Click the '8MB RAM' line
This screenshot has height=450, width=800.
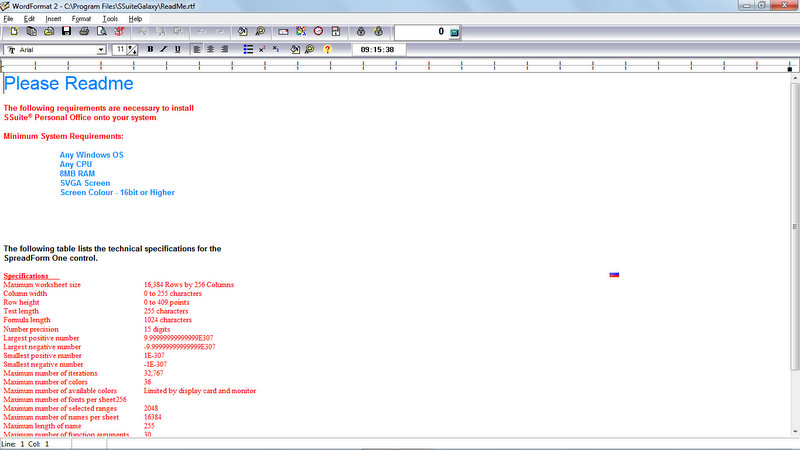pyautogui.click(x=77, y=173)
